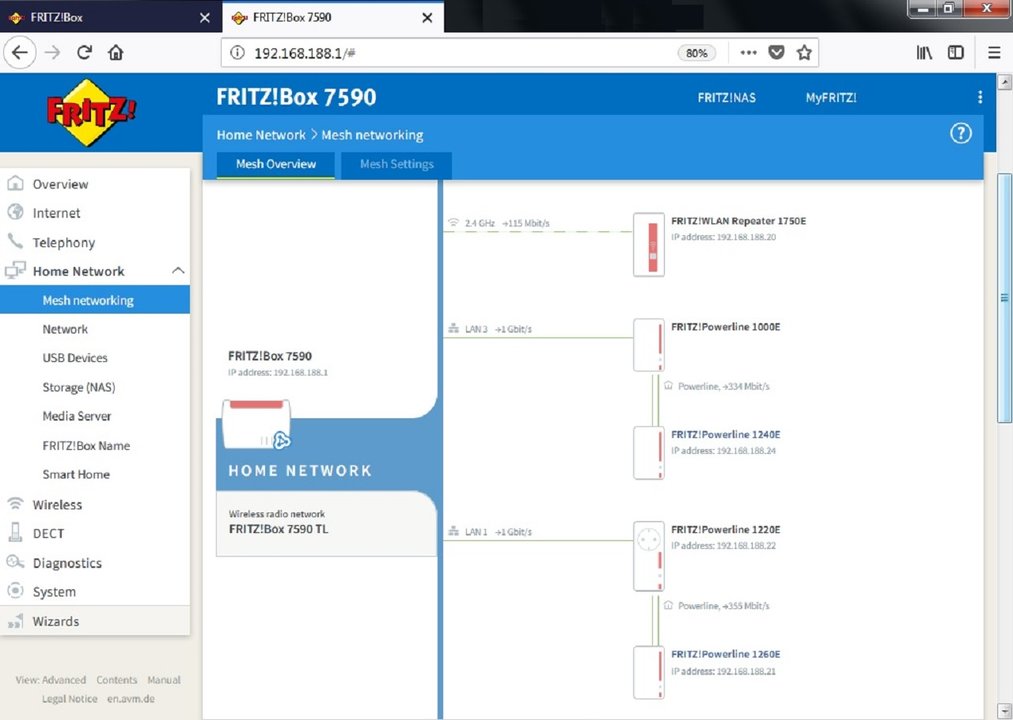
Task: Toggle the browser sidebar icon
Action: 956,52
